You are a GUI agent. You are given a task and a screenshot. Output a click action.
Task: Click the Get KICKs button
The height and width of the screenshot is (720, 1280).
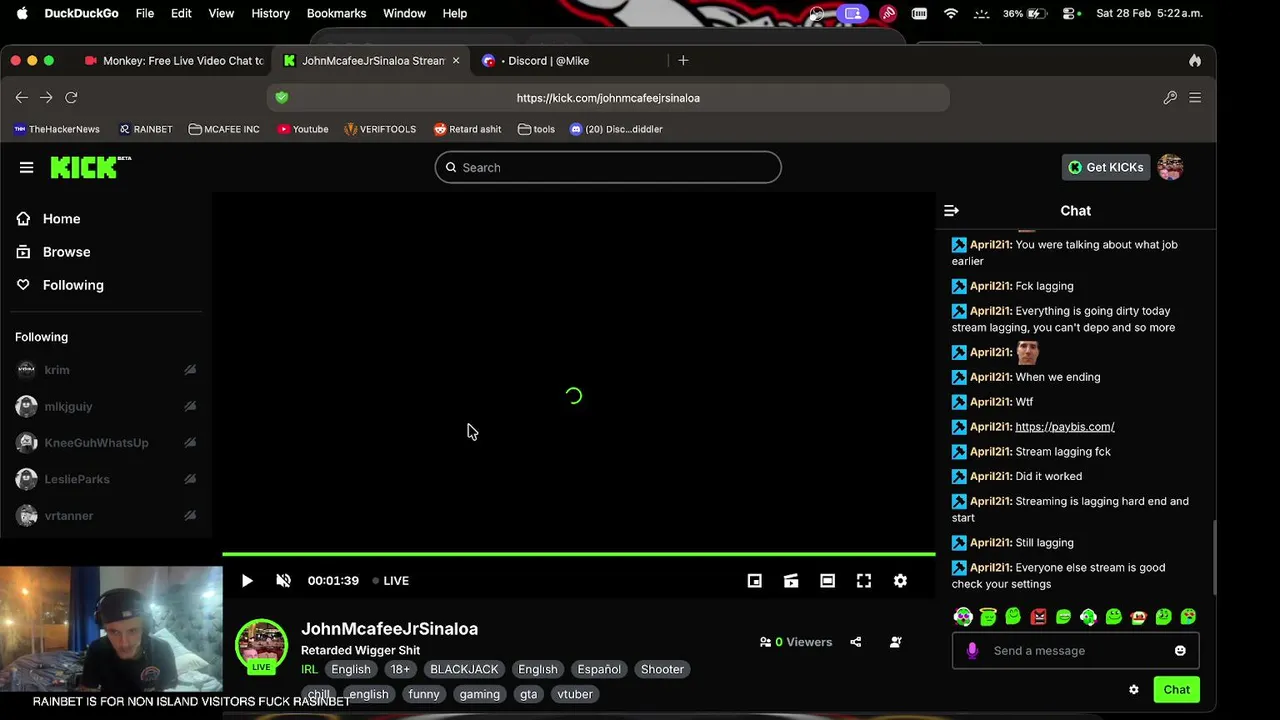click(1105, 167)
